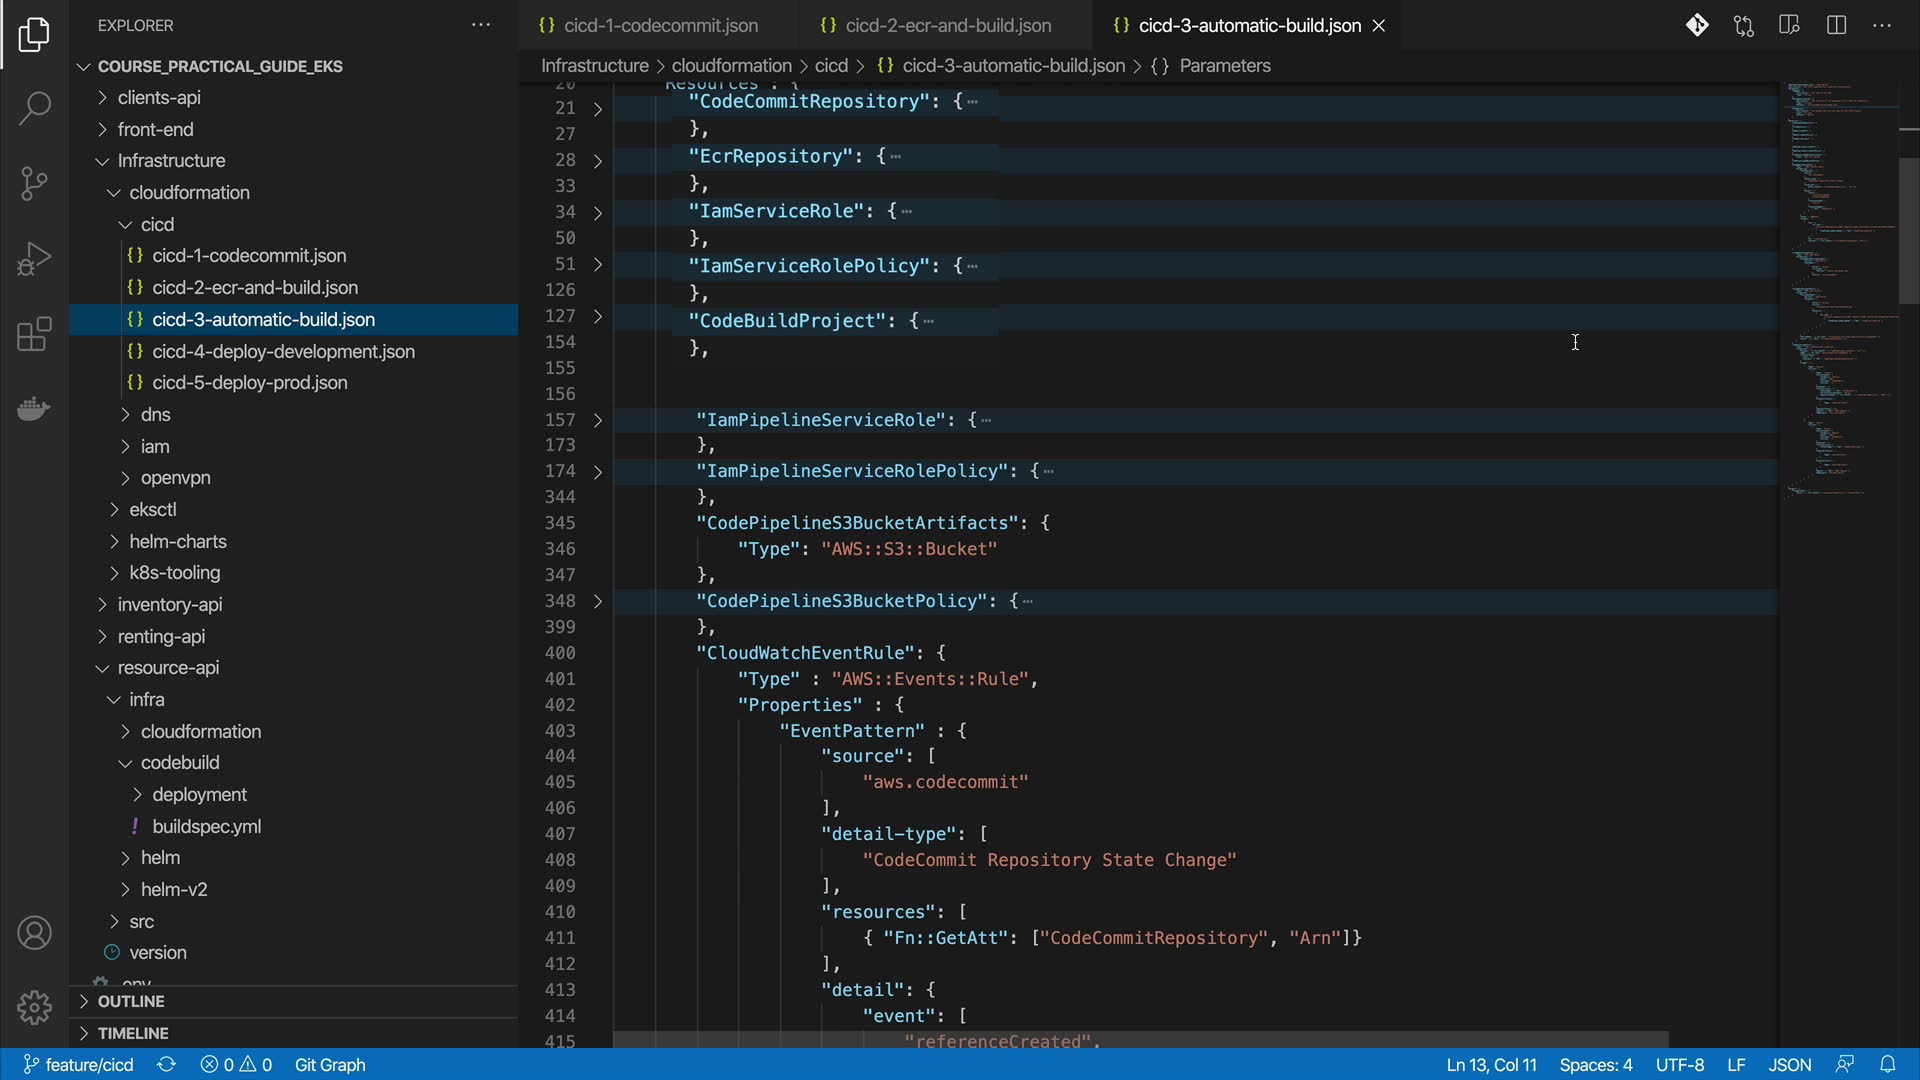Image resolution: width=1920 pixels, height=1080 pixels.
Task: Unfold the CodeBuildProject block at line 127
Action: click(x=598, y=316)
